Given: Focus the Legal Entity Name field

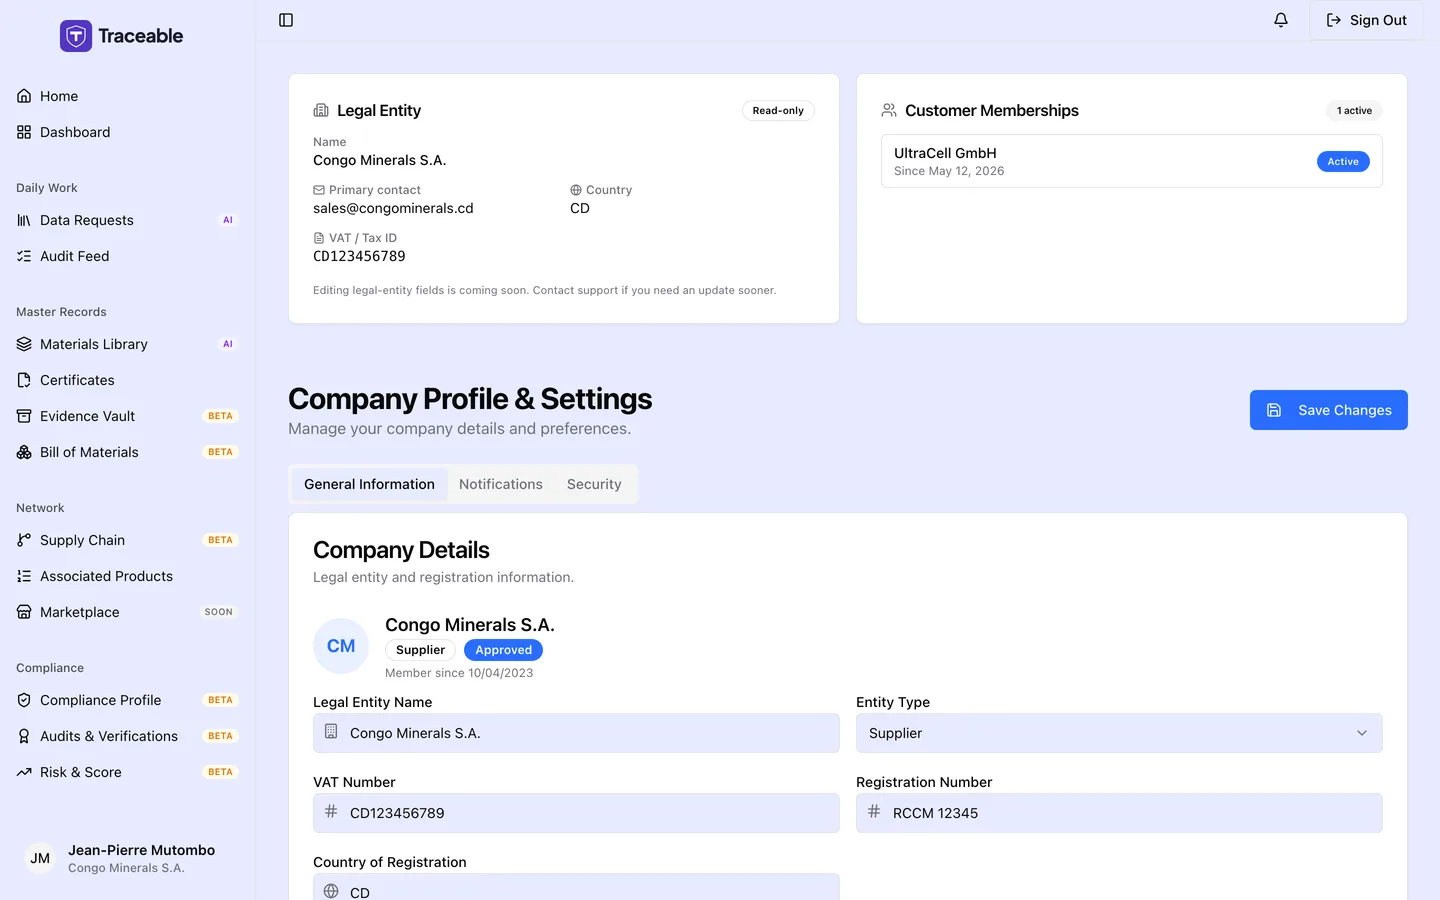Looking at the screenshot, I should point(576,733).
